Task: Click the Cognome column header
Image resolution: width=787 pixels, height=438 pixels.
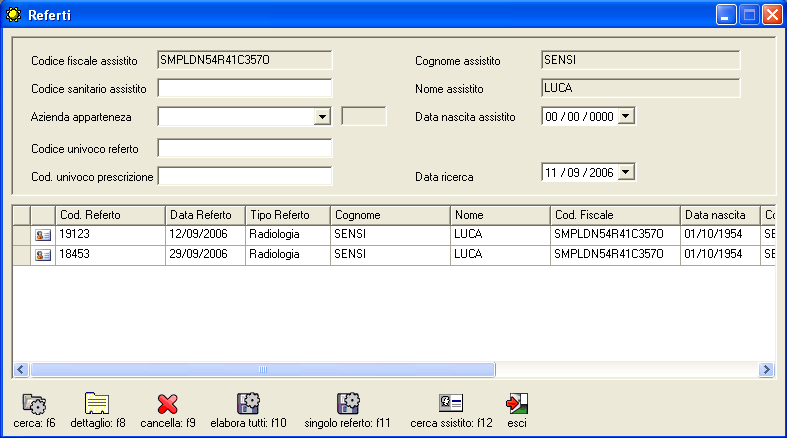Action: 389,215
